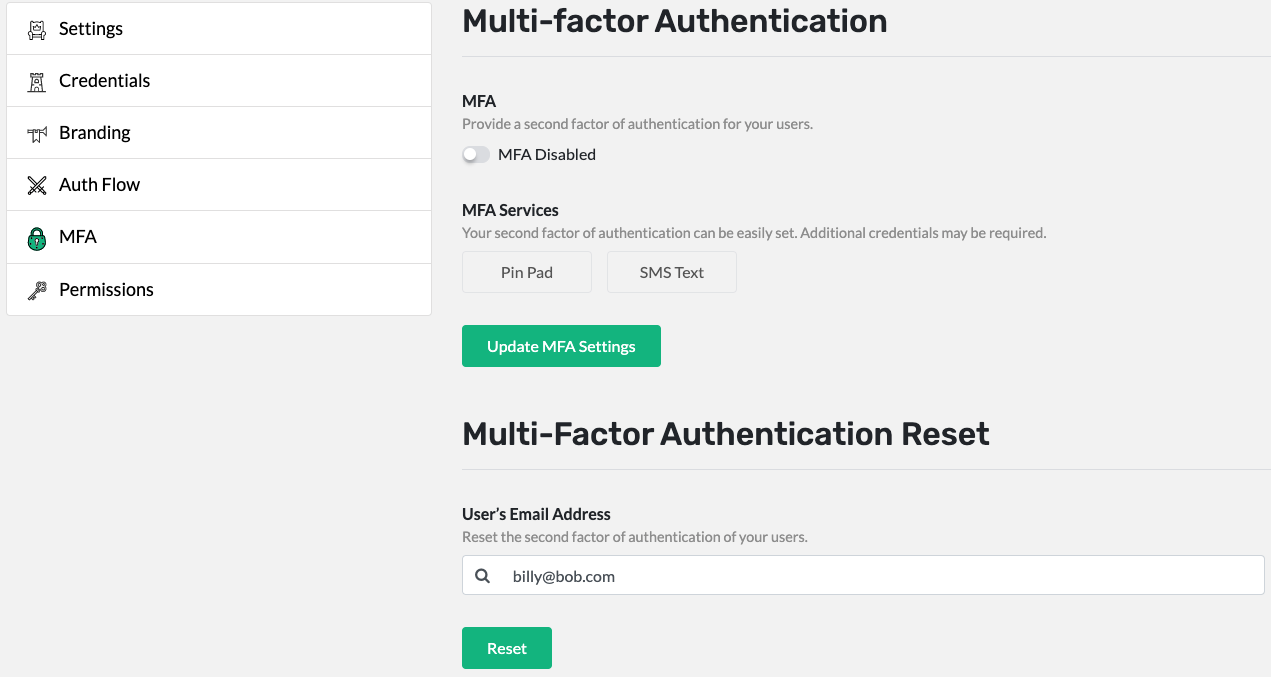Click the Settings icon in sidebar
Screen dimensions: 1271x677
(x=37, y=29)
